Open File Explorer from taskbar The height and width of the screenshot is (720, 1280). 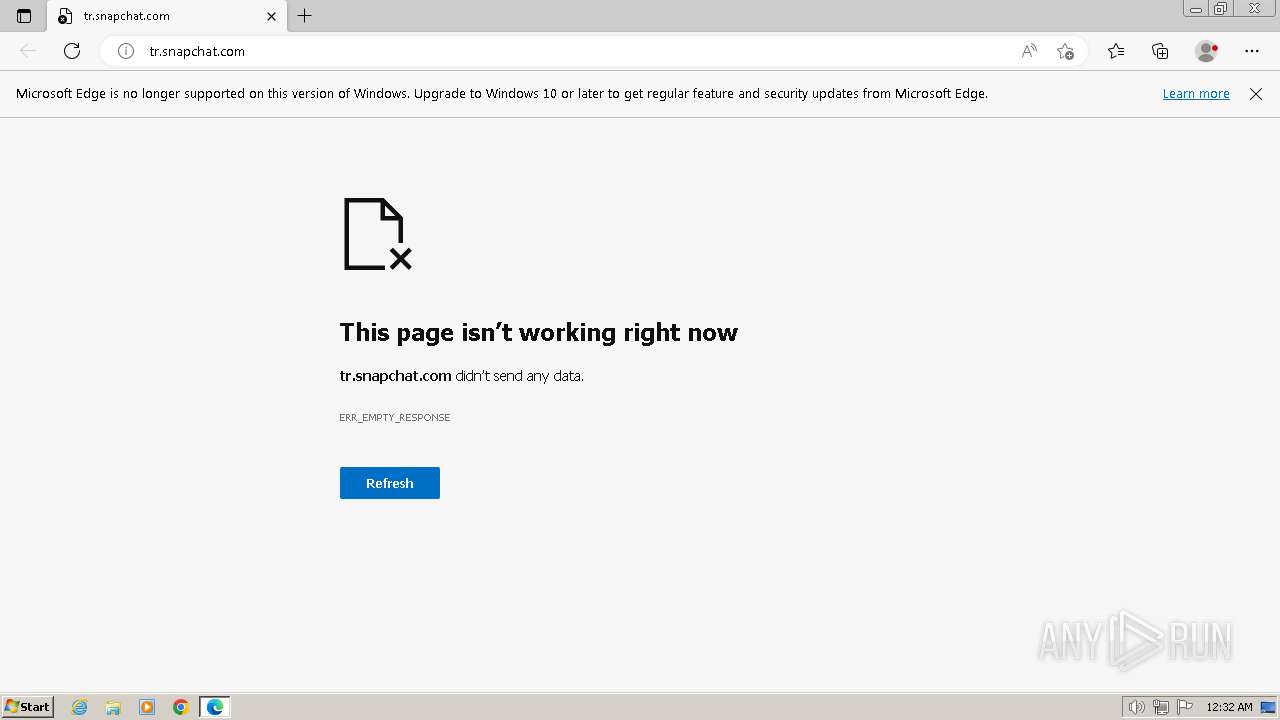point(113,707)
